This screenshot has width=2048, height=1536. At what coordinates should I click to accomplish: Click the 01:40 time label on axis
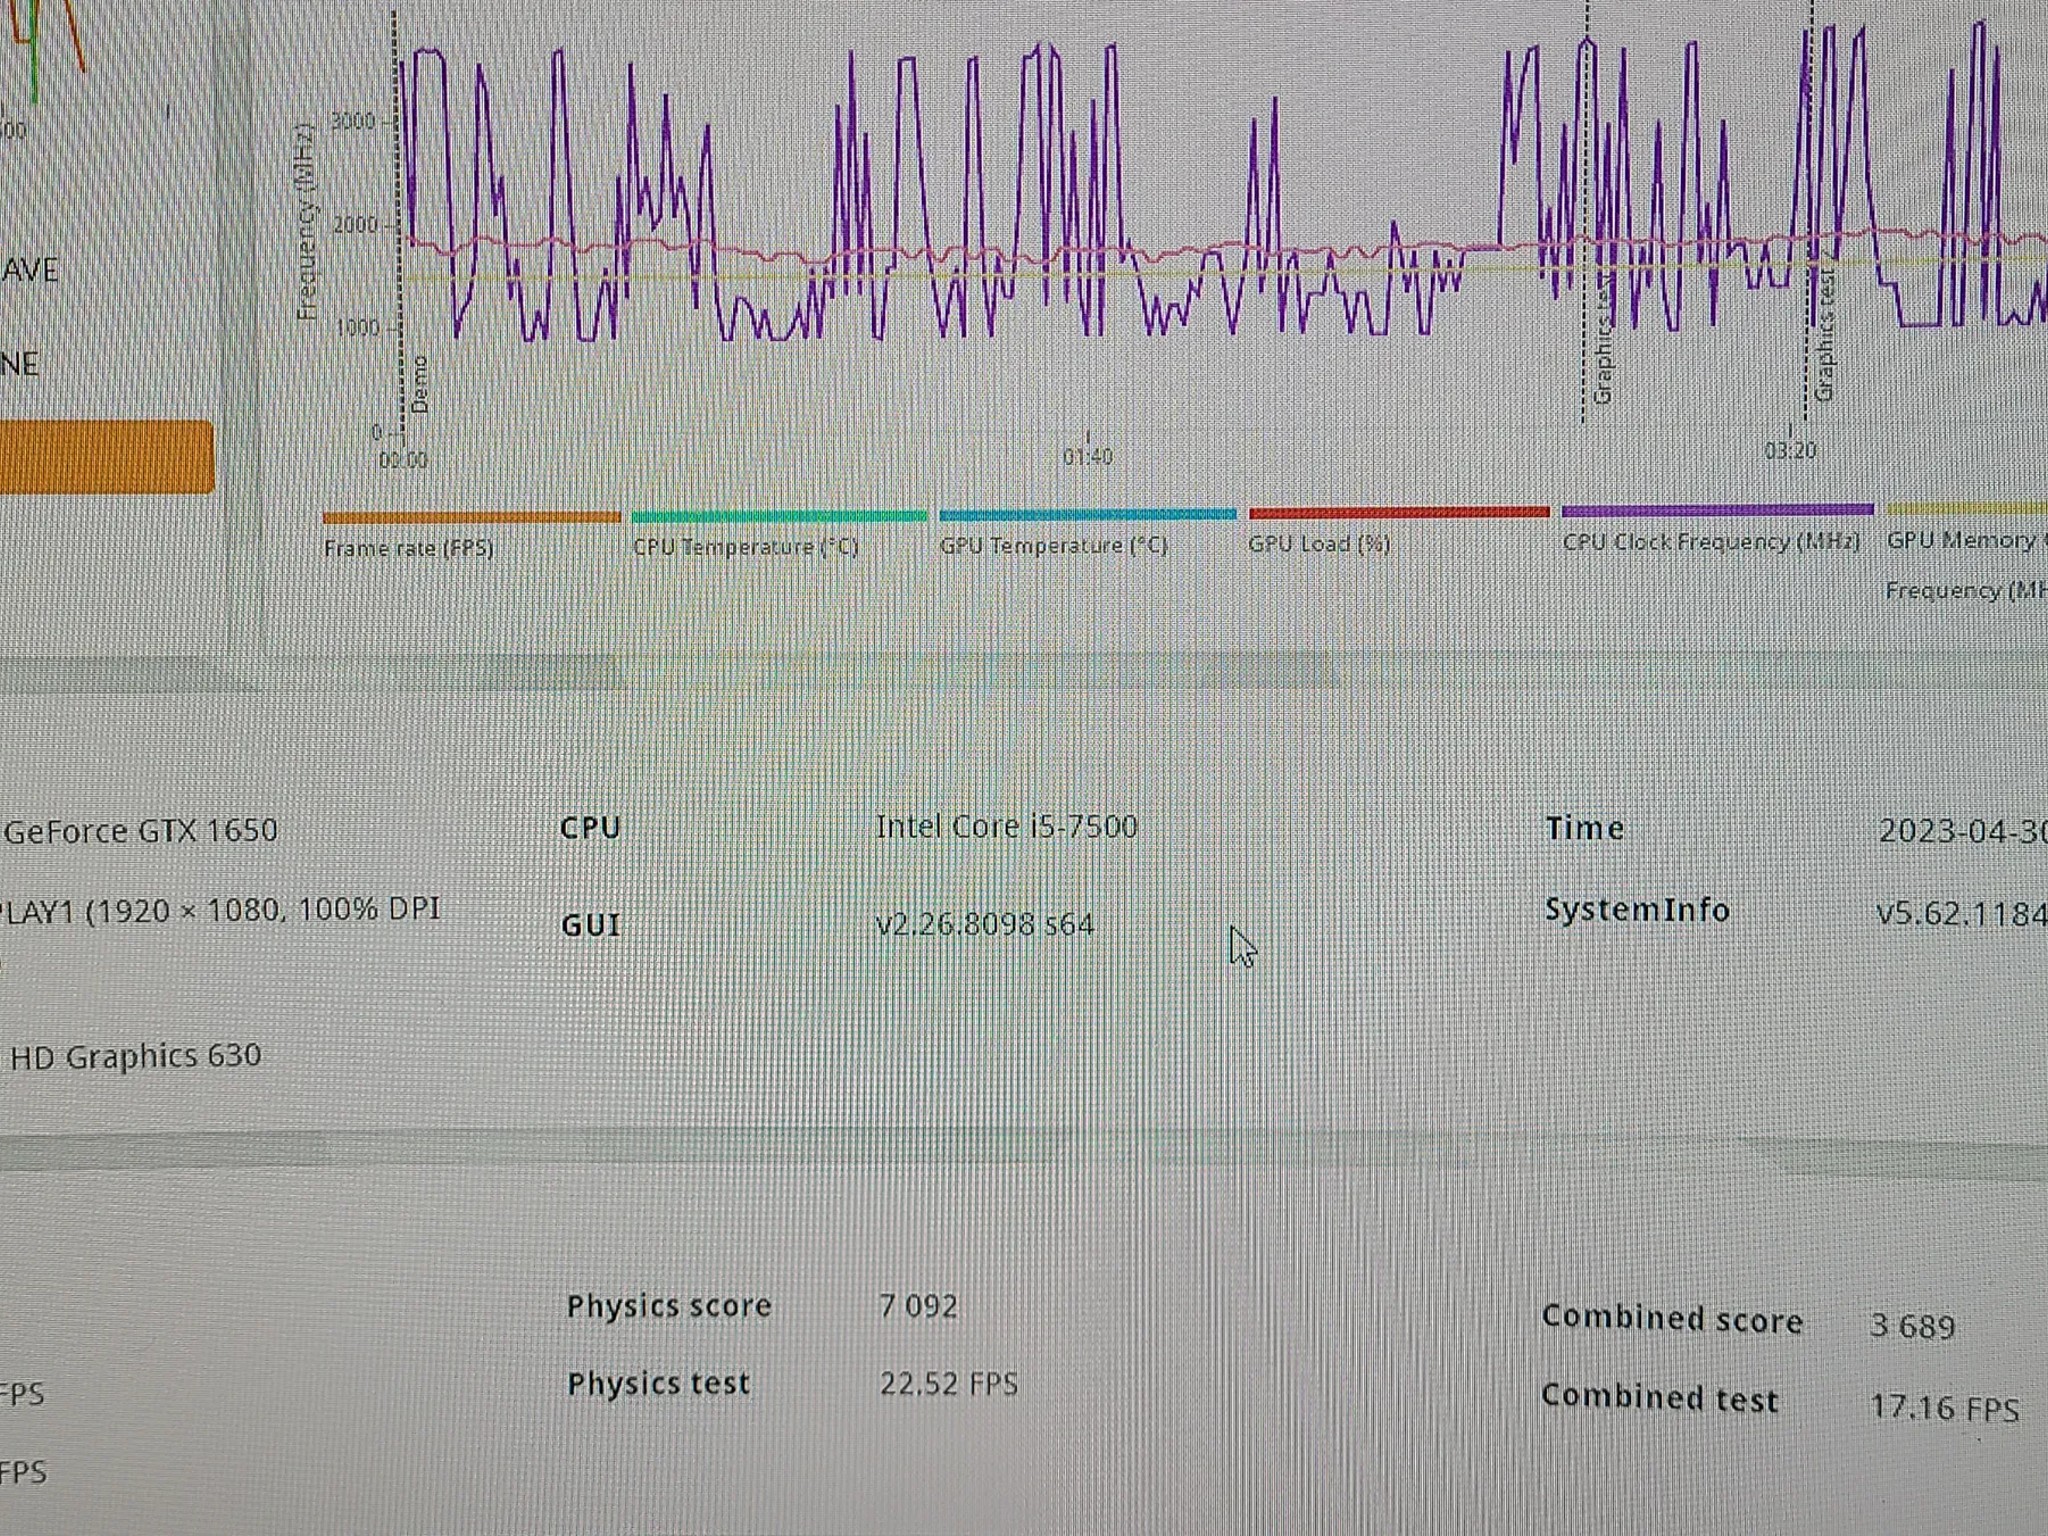click(x=1087, y=457)
